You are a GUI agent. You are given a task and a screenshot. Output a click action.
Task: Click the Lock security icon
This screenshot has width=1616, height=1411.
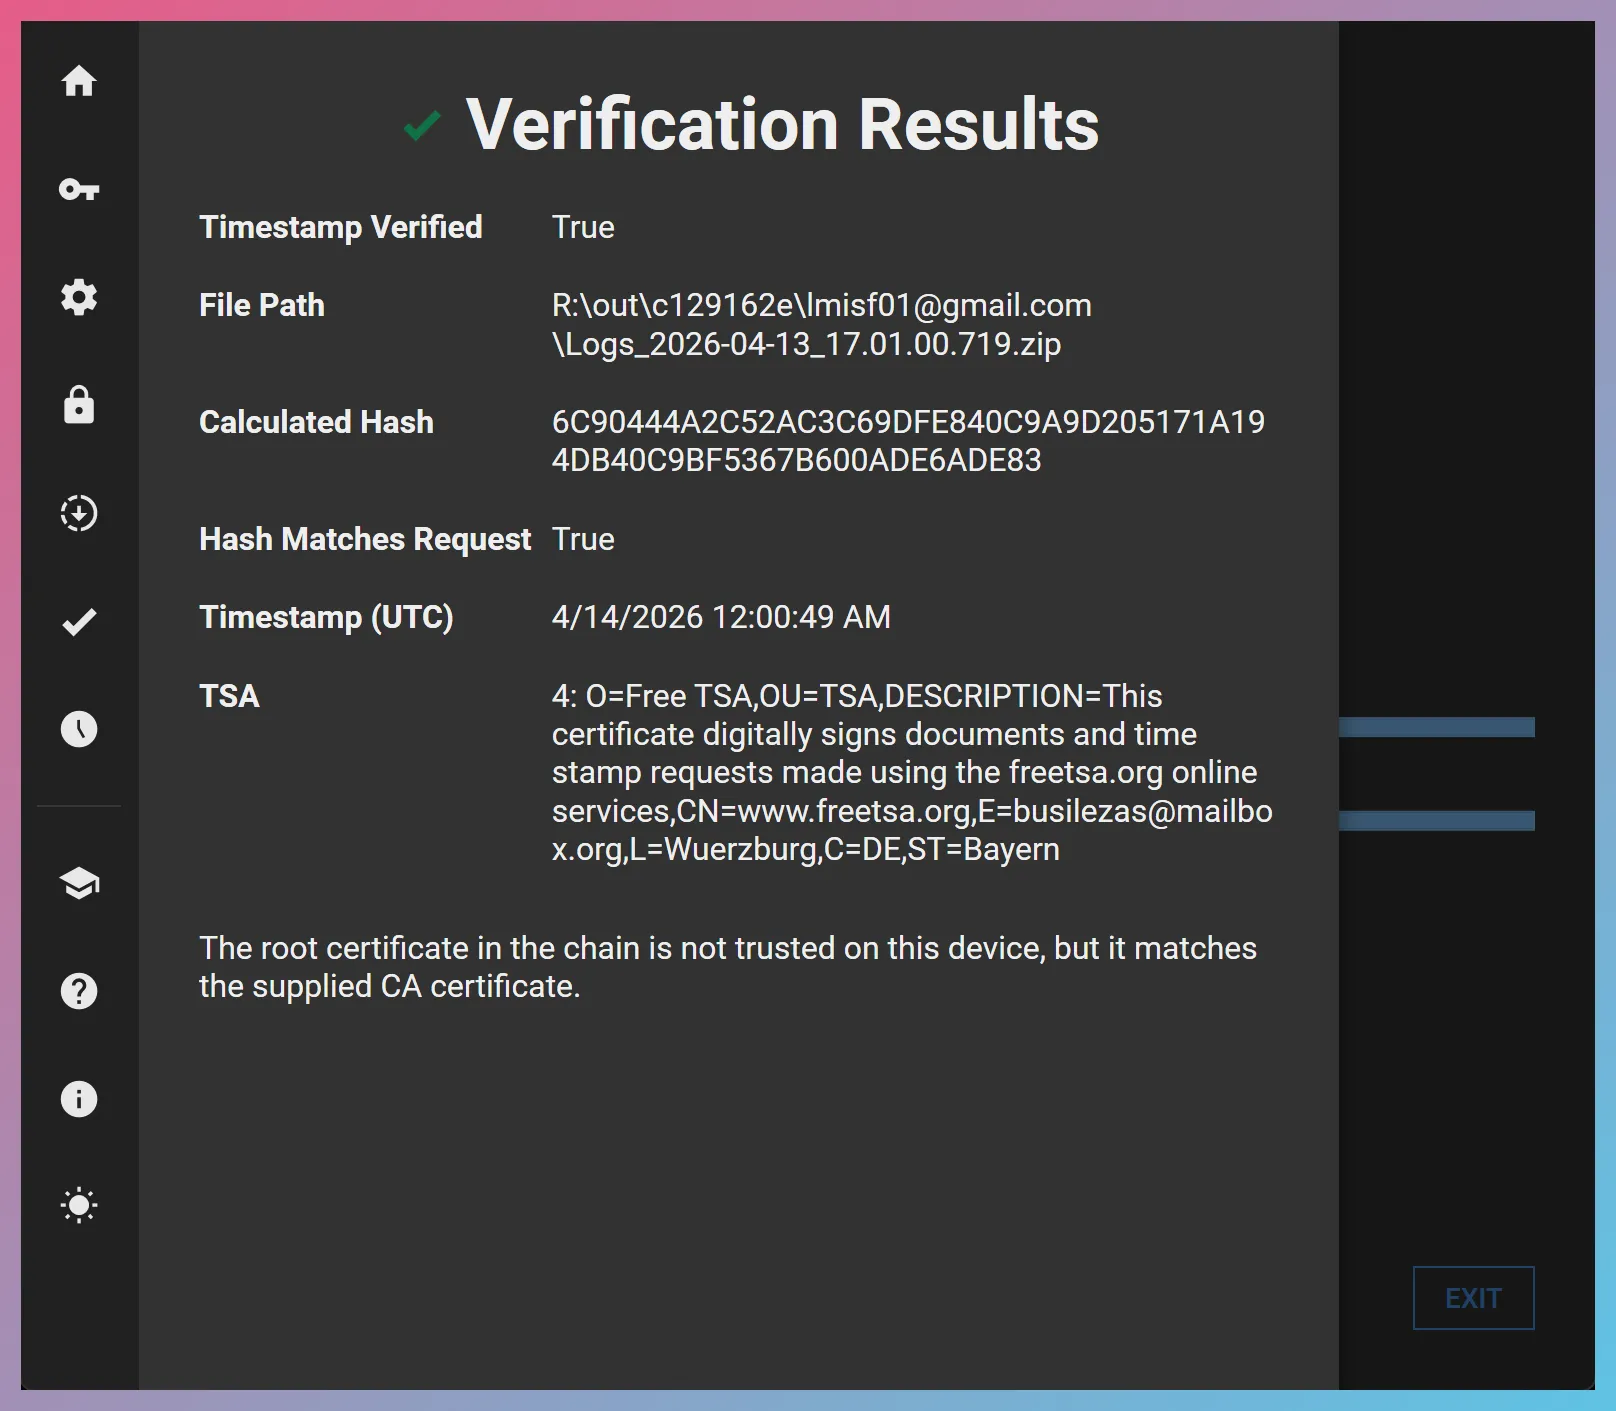coord(79,405)
